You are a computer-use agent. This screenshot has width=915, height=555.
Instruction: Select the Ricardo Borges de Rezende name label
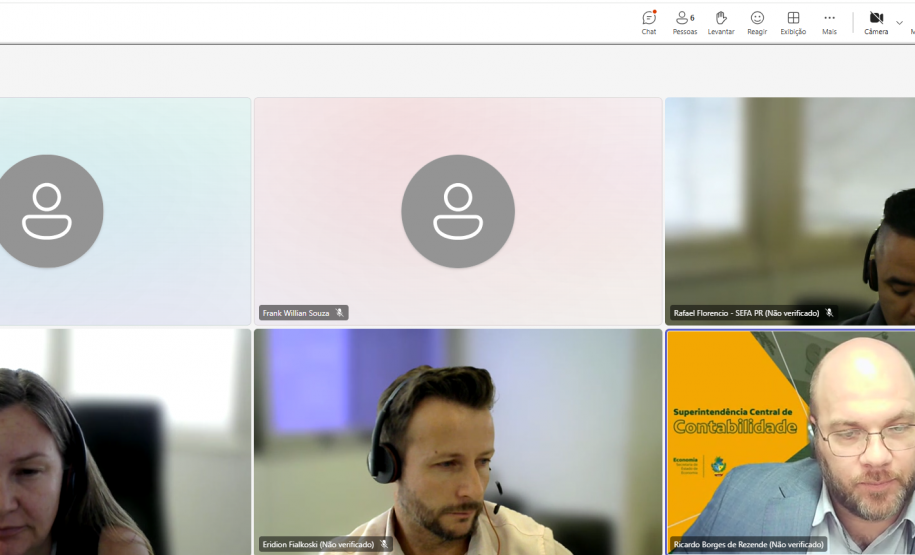tap(749, 545)
